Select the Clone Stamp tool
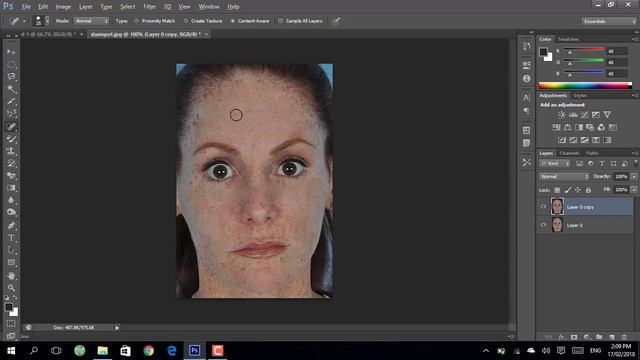The height and width of the screenshot is (360, 640). pyautogui.click(x=11, y=151)
